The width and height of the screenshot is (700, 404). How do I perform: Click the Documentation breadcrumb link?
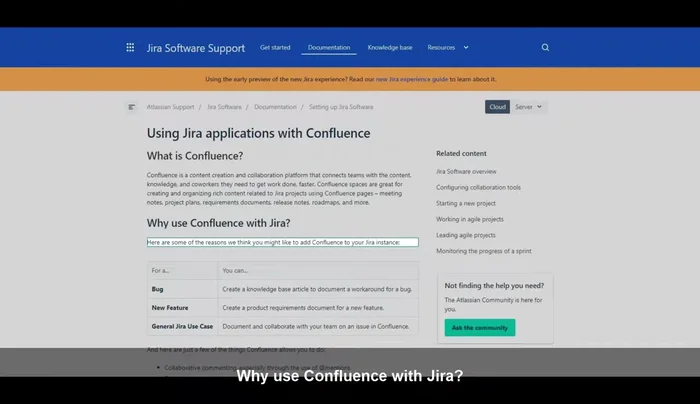tap(275, 107)
